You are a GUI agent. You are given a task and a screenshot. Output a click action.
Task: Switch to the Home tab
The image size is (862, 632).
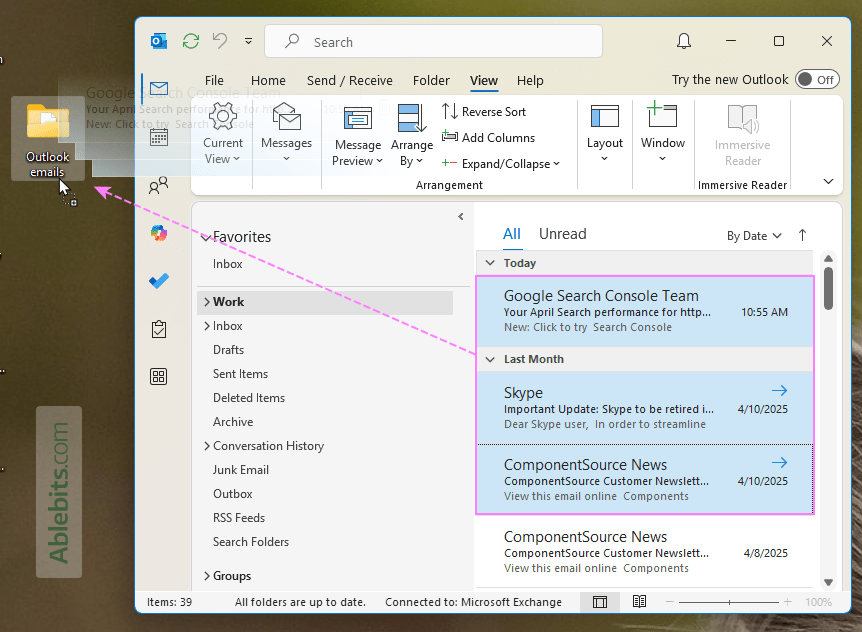pyautogui.click(x=268, y=81)
